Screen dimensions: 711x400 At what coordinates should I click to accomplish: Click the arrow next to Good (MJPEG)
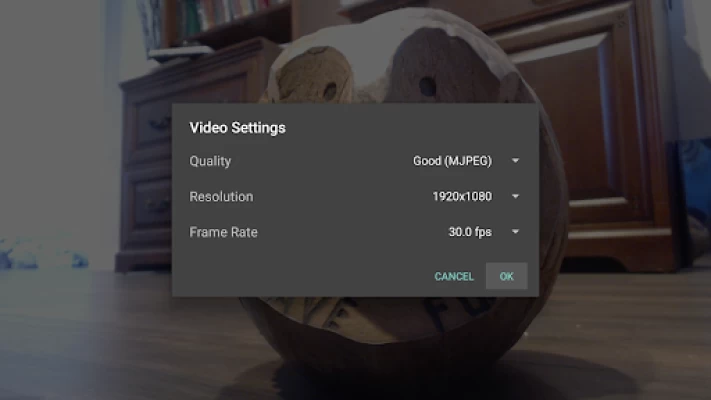515,160
